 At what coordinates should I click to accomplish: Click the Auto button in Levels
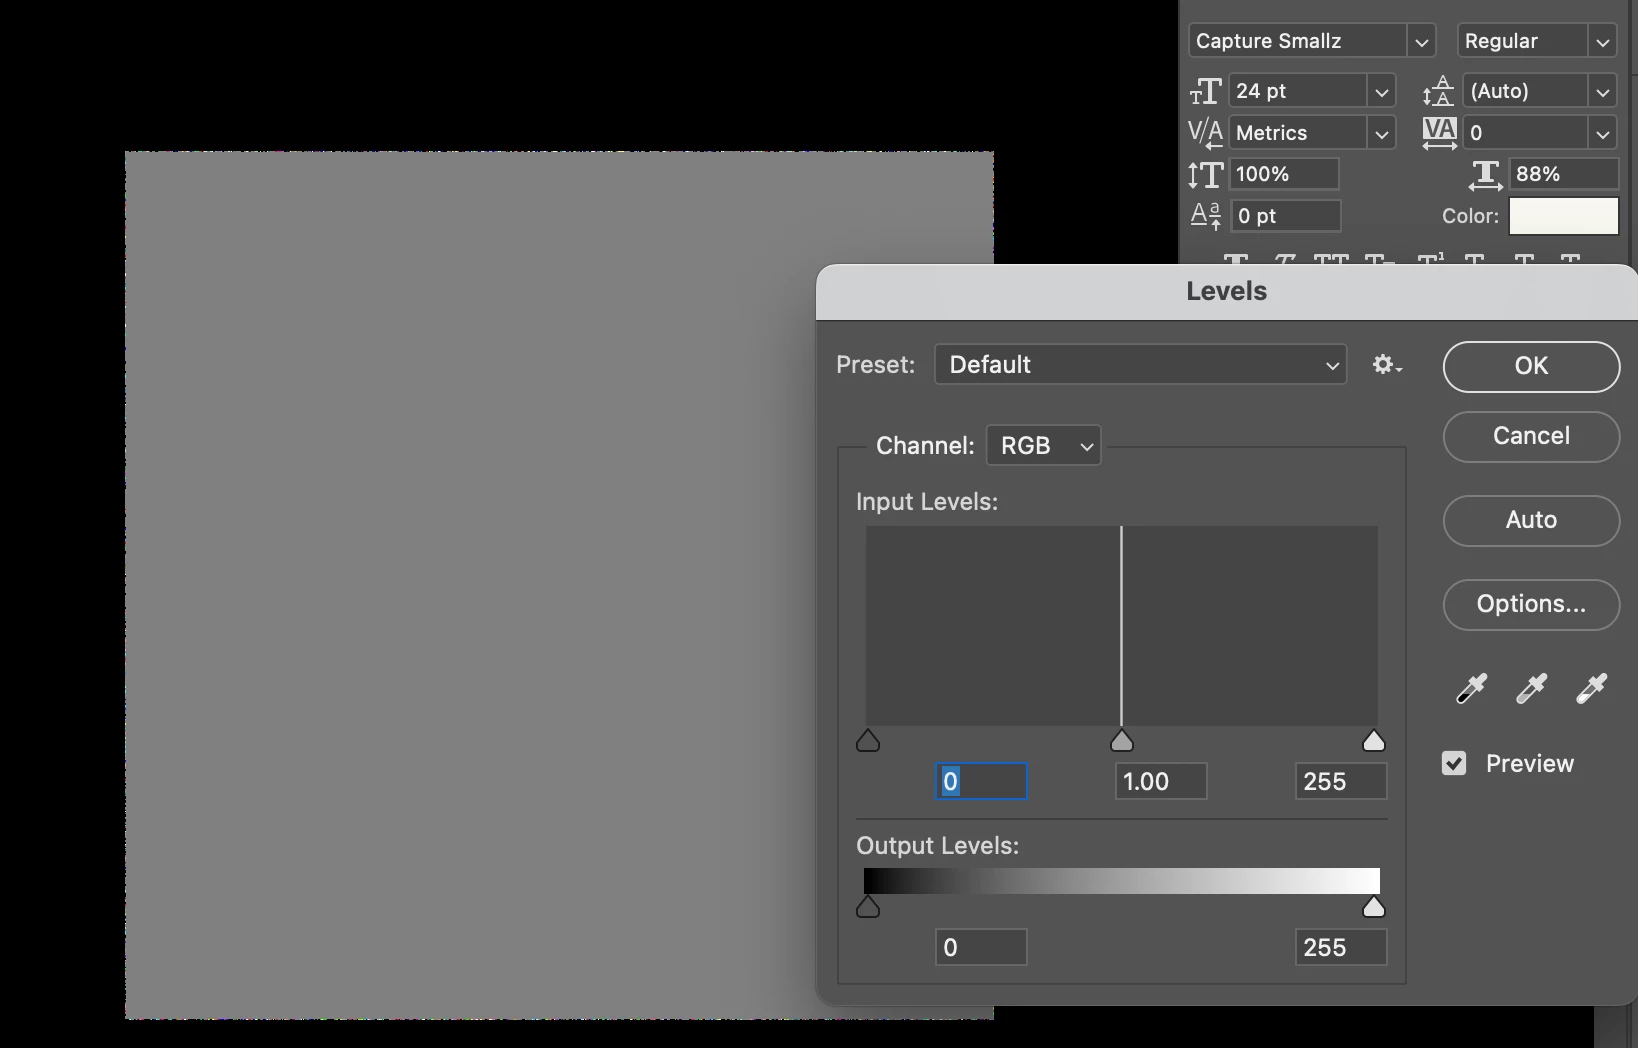tap(1531, 520)
